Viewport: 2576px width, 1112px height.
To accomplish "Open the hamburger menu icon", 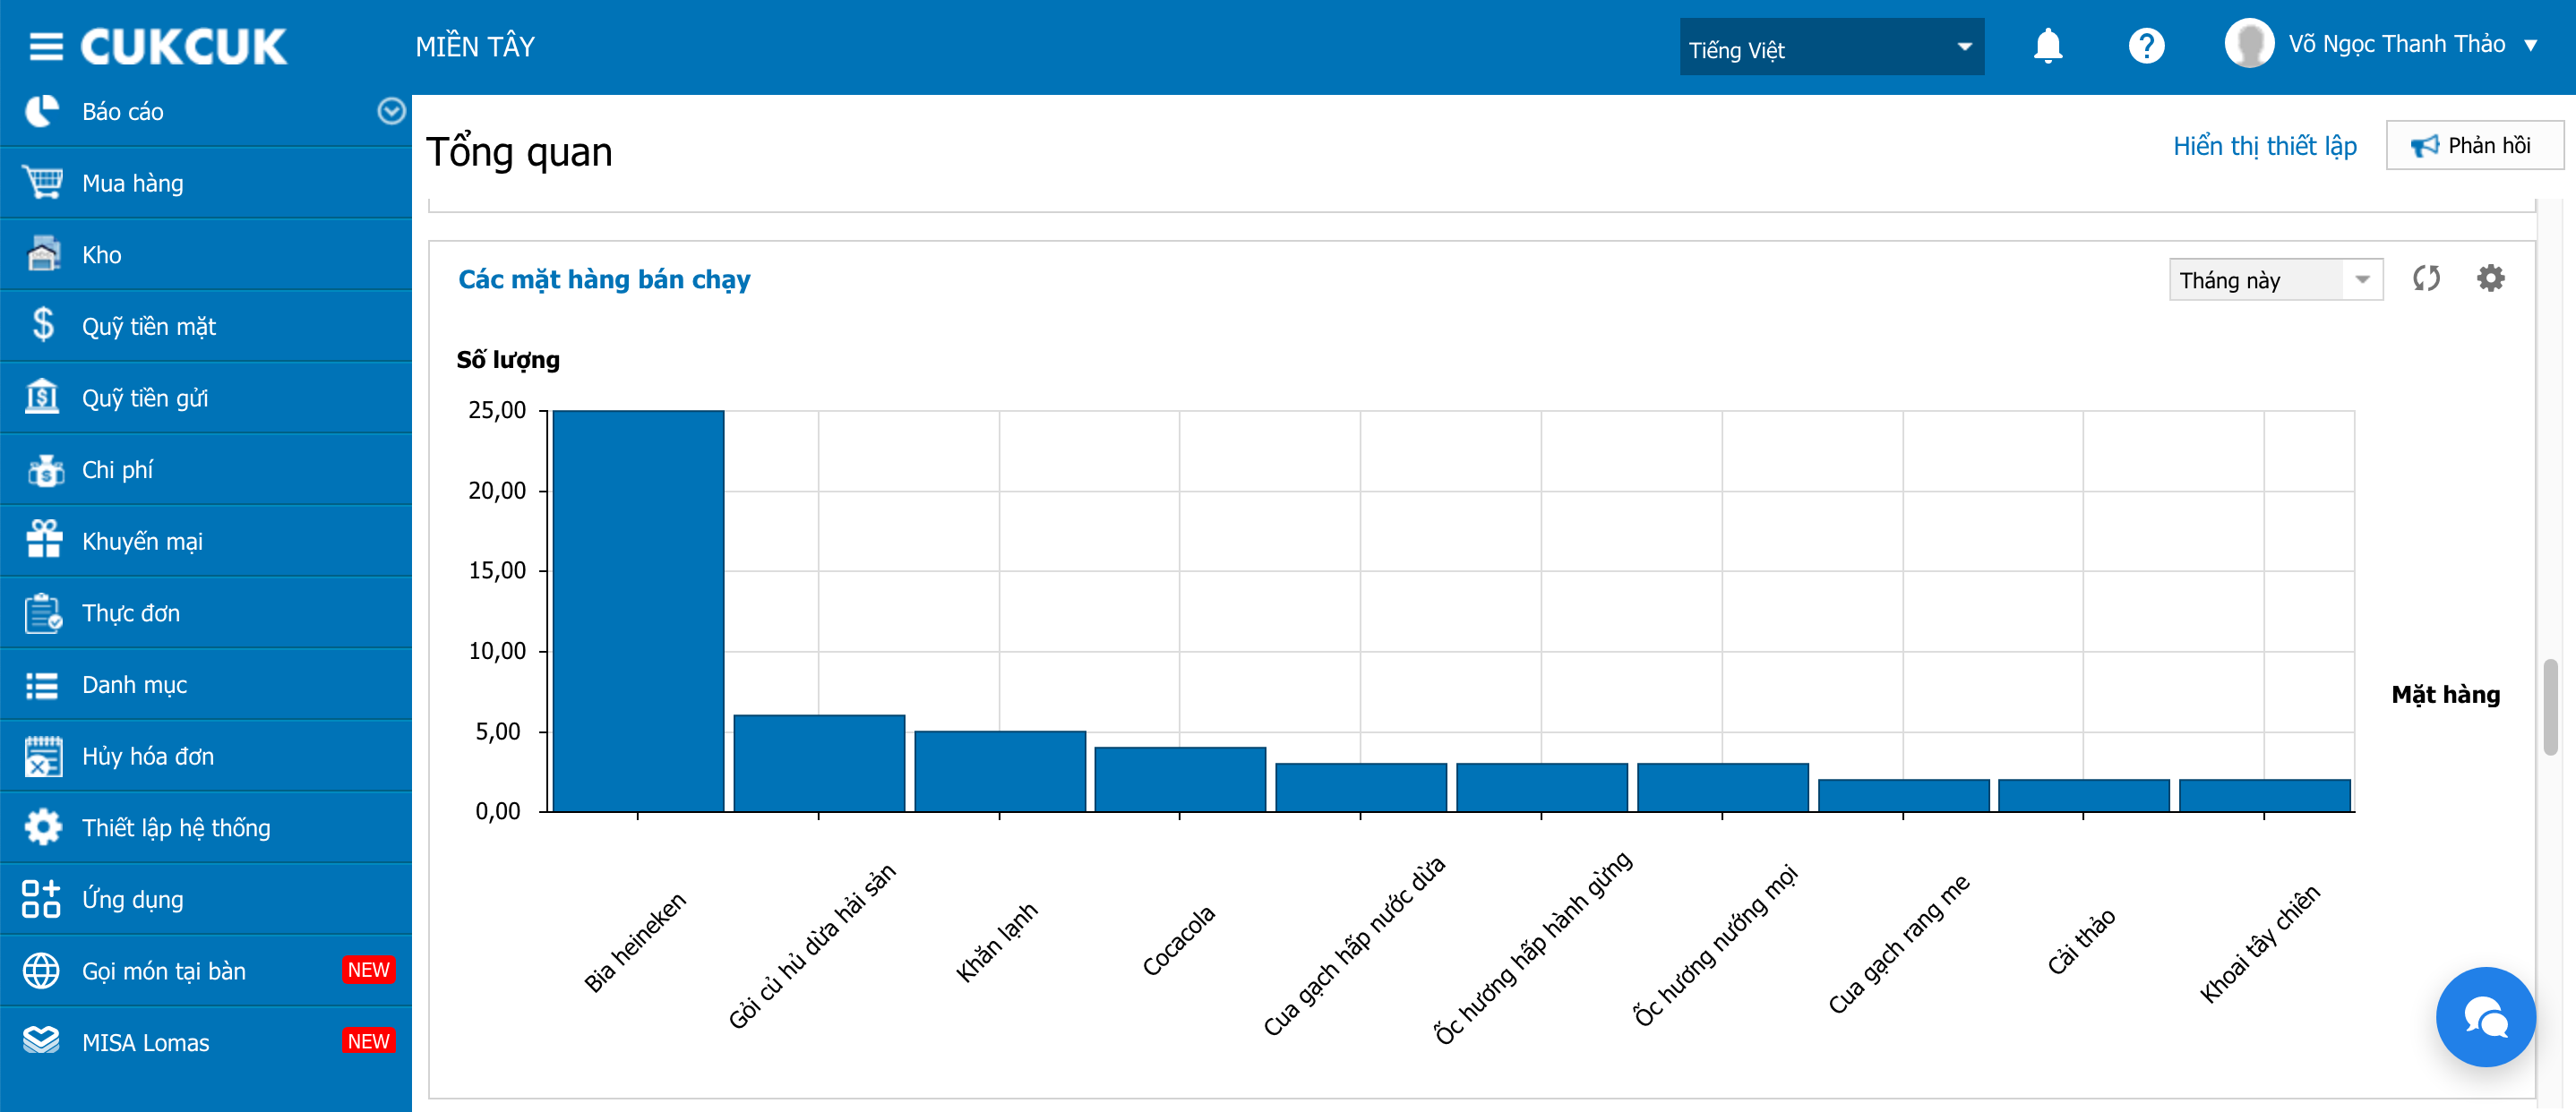I will [x=46, y=46].
